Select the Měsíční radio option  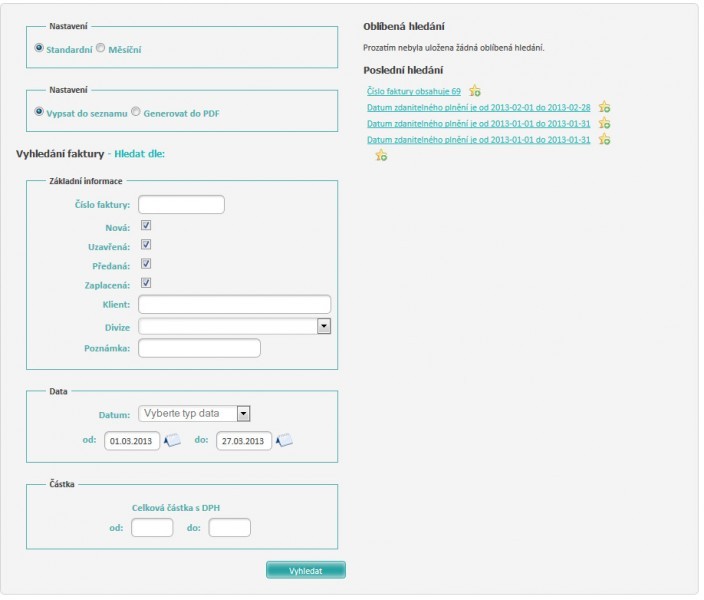(x=101, y=47)
